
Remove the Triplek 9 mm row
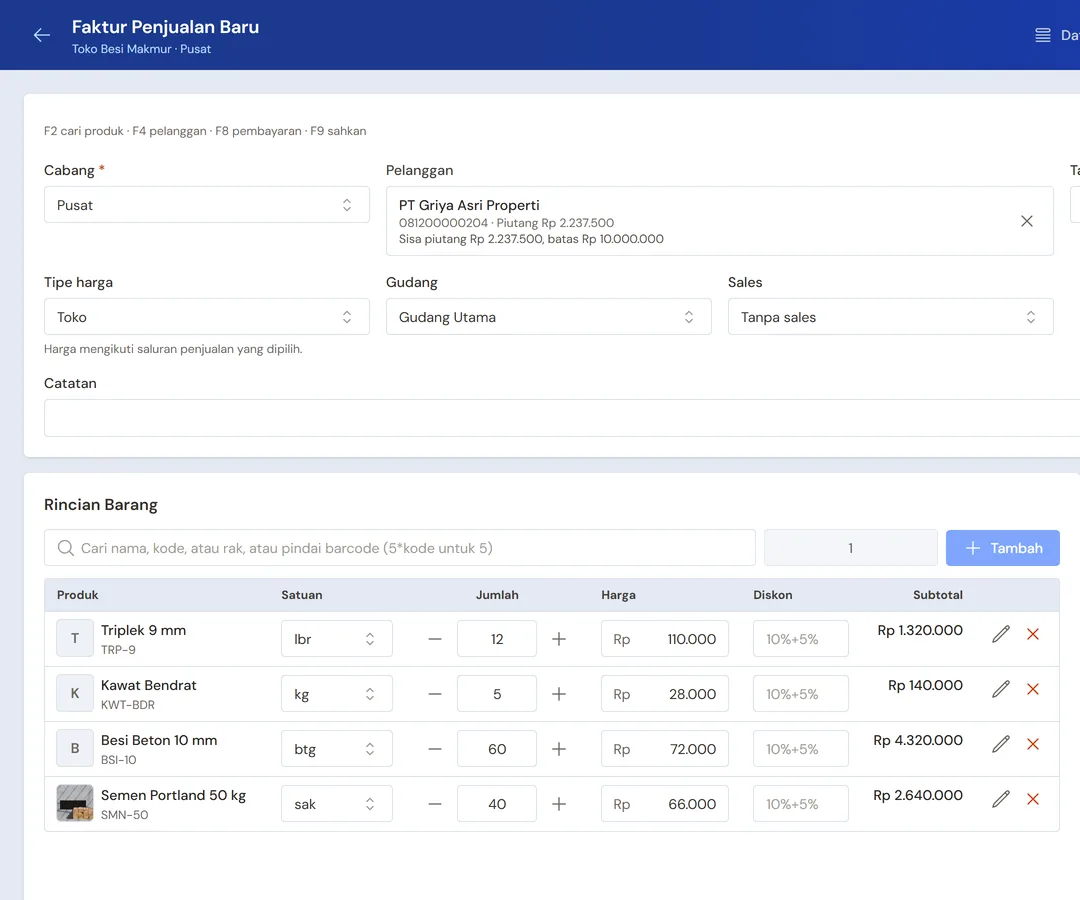(1032, 634)
